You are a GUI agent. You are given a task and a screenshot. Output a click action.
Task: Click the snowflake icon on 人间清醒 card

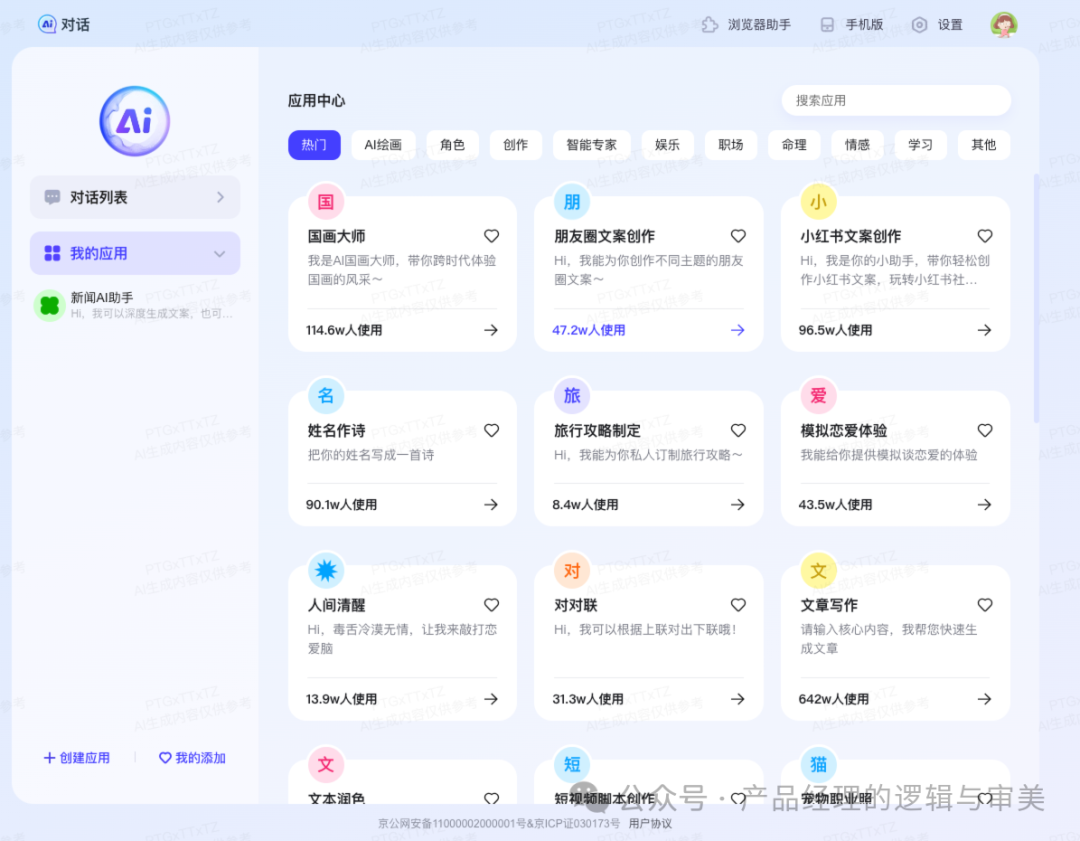[325, 570]
